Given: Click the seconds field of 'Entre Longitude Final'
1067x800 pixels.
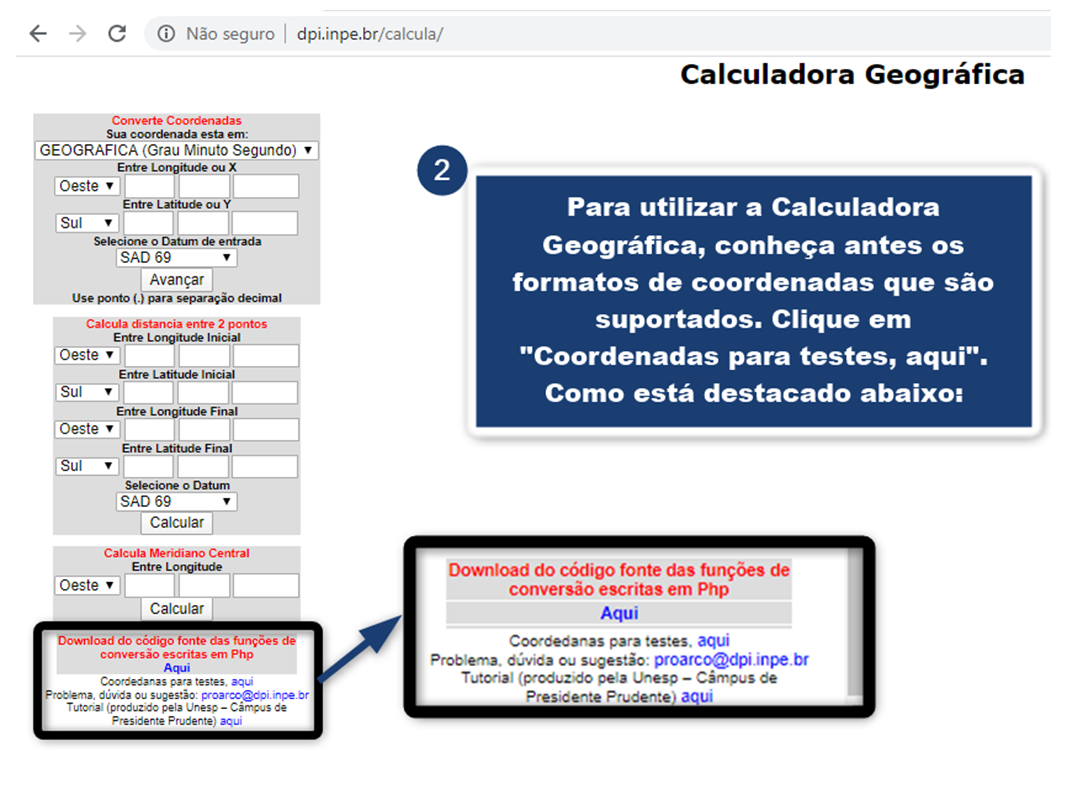Looking at the screenshot, I should [x=266, y=429].
